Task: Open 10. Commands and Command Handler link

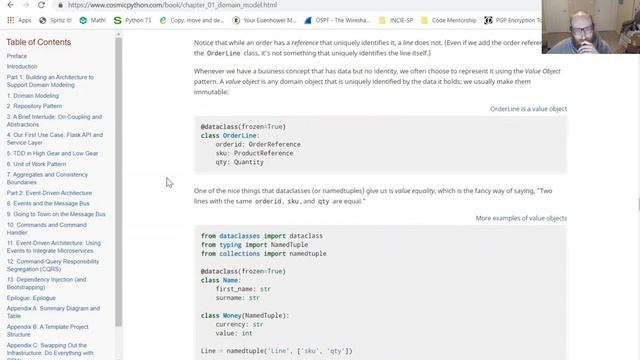Action: tap(47, 229)
